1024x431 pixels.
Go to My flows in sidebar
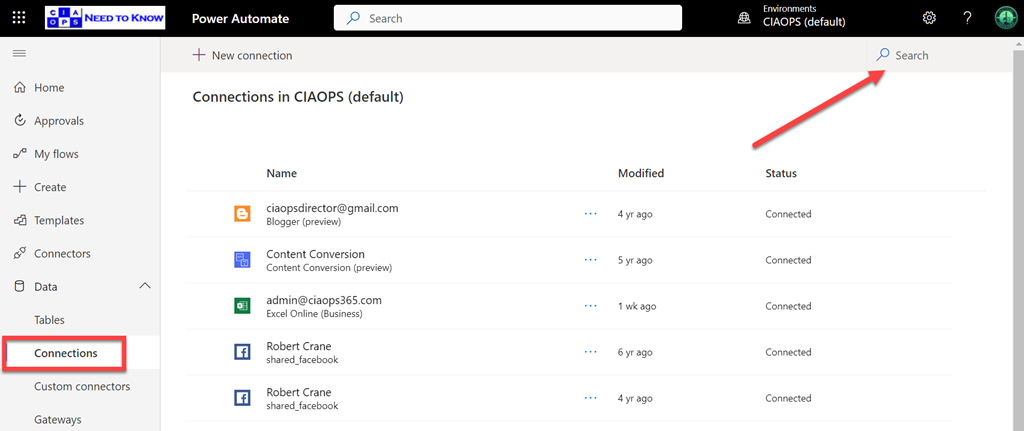click(56, 154)
